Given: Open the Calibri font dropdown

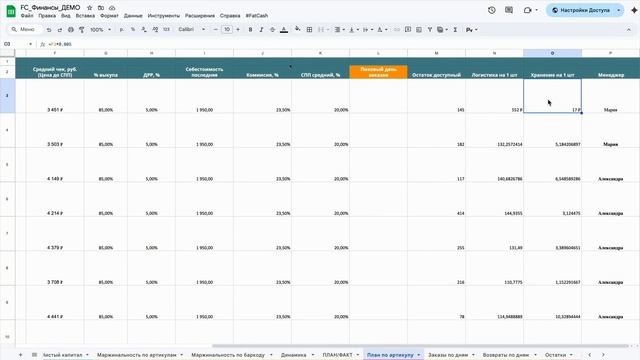Looking at the screenshot, I should click(x=192, y=30).
